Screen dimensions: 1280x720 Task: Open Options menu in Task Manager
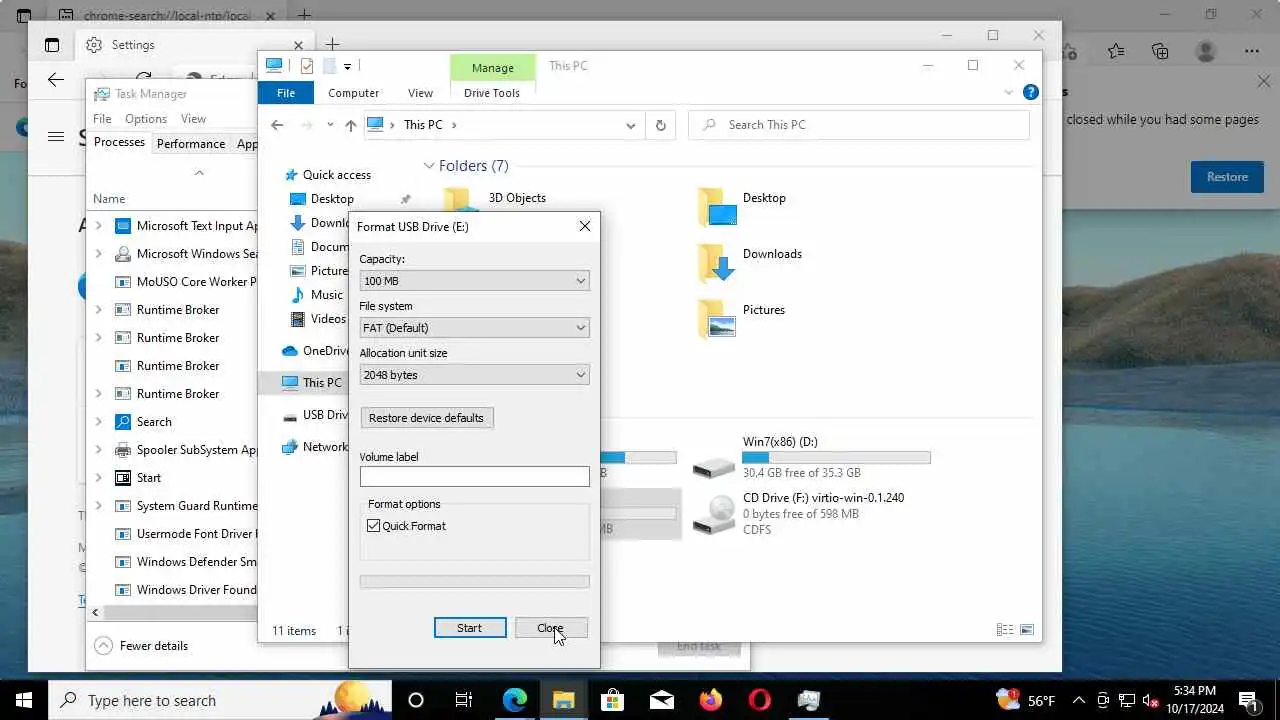(146, 119)
